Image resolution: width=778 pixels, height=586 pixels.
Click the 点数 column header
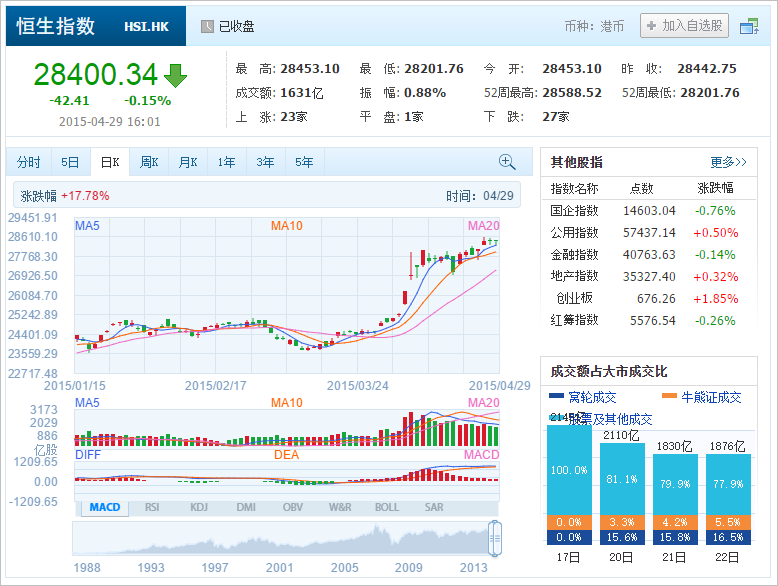click(x=642, y=189)
